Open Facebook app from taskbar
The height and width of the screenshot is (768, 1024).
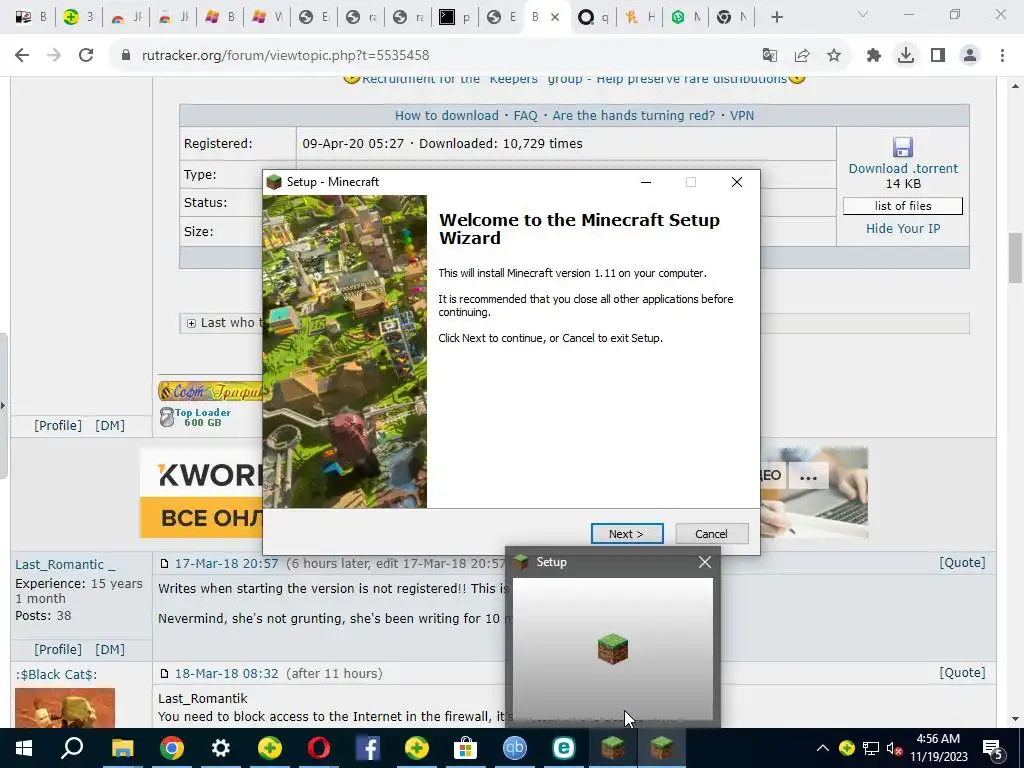tap(368, 748)
